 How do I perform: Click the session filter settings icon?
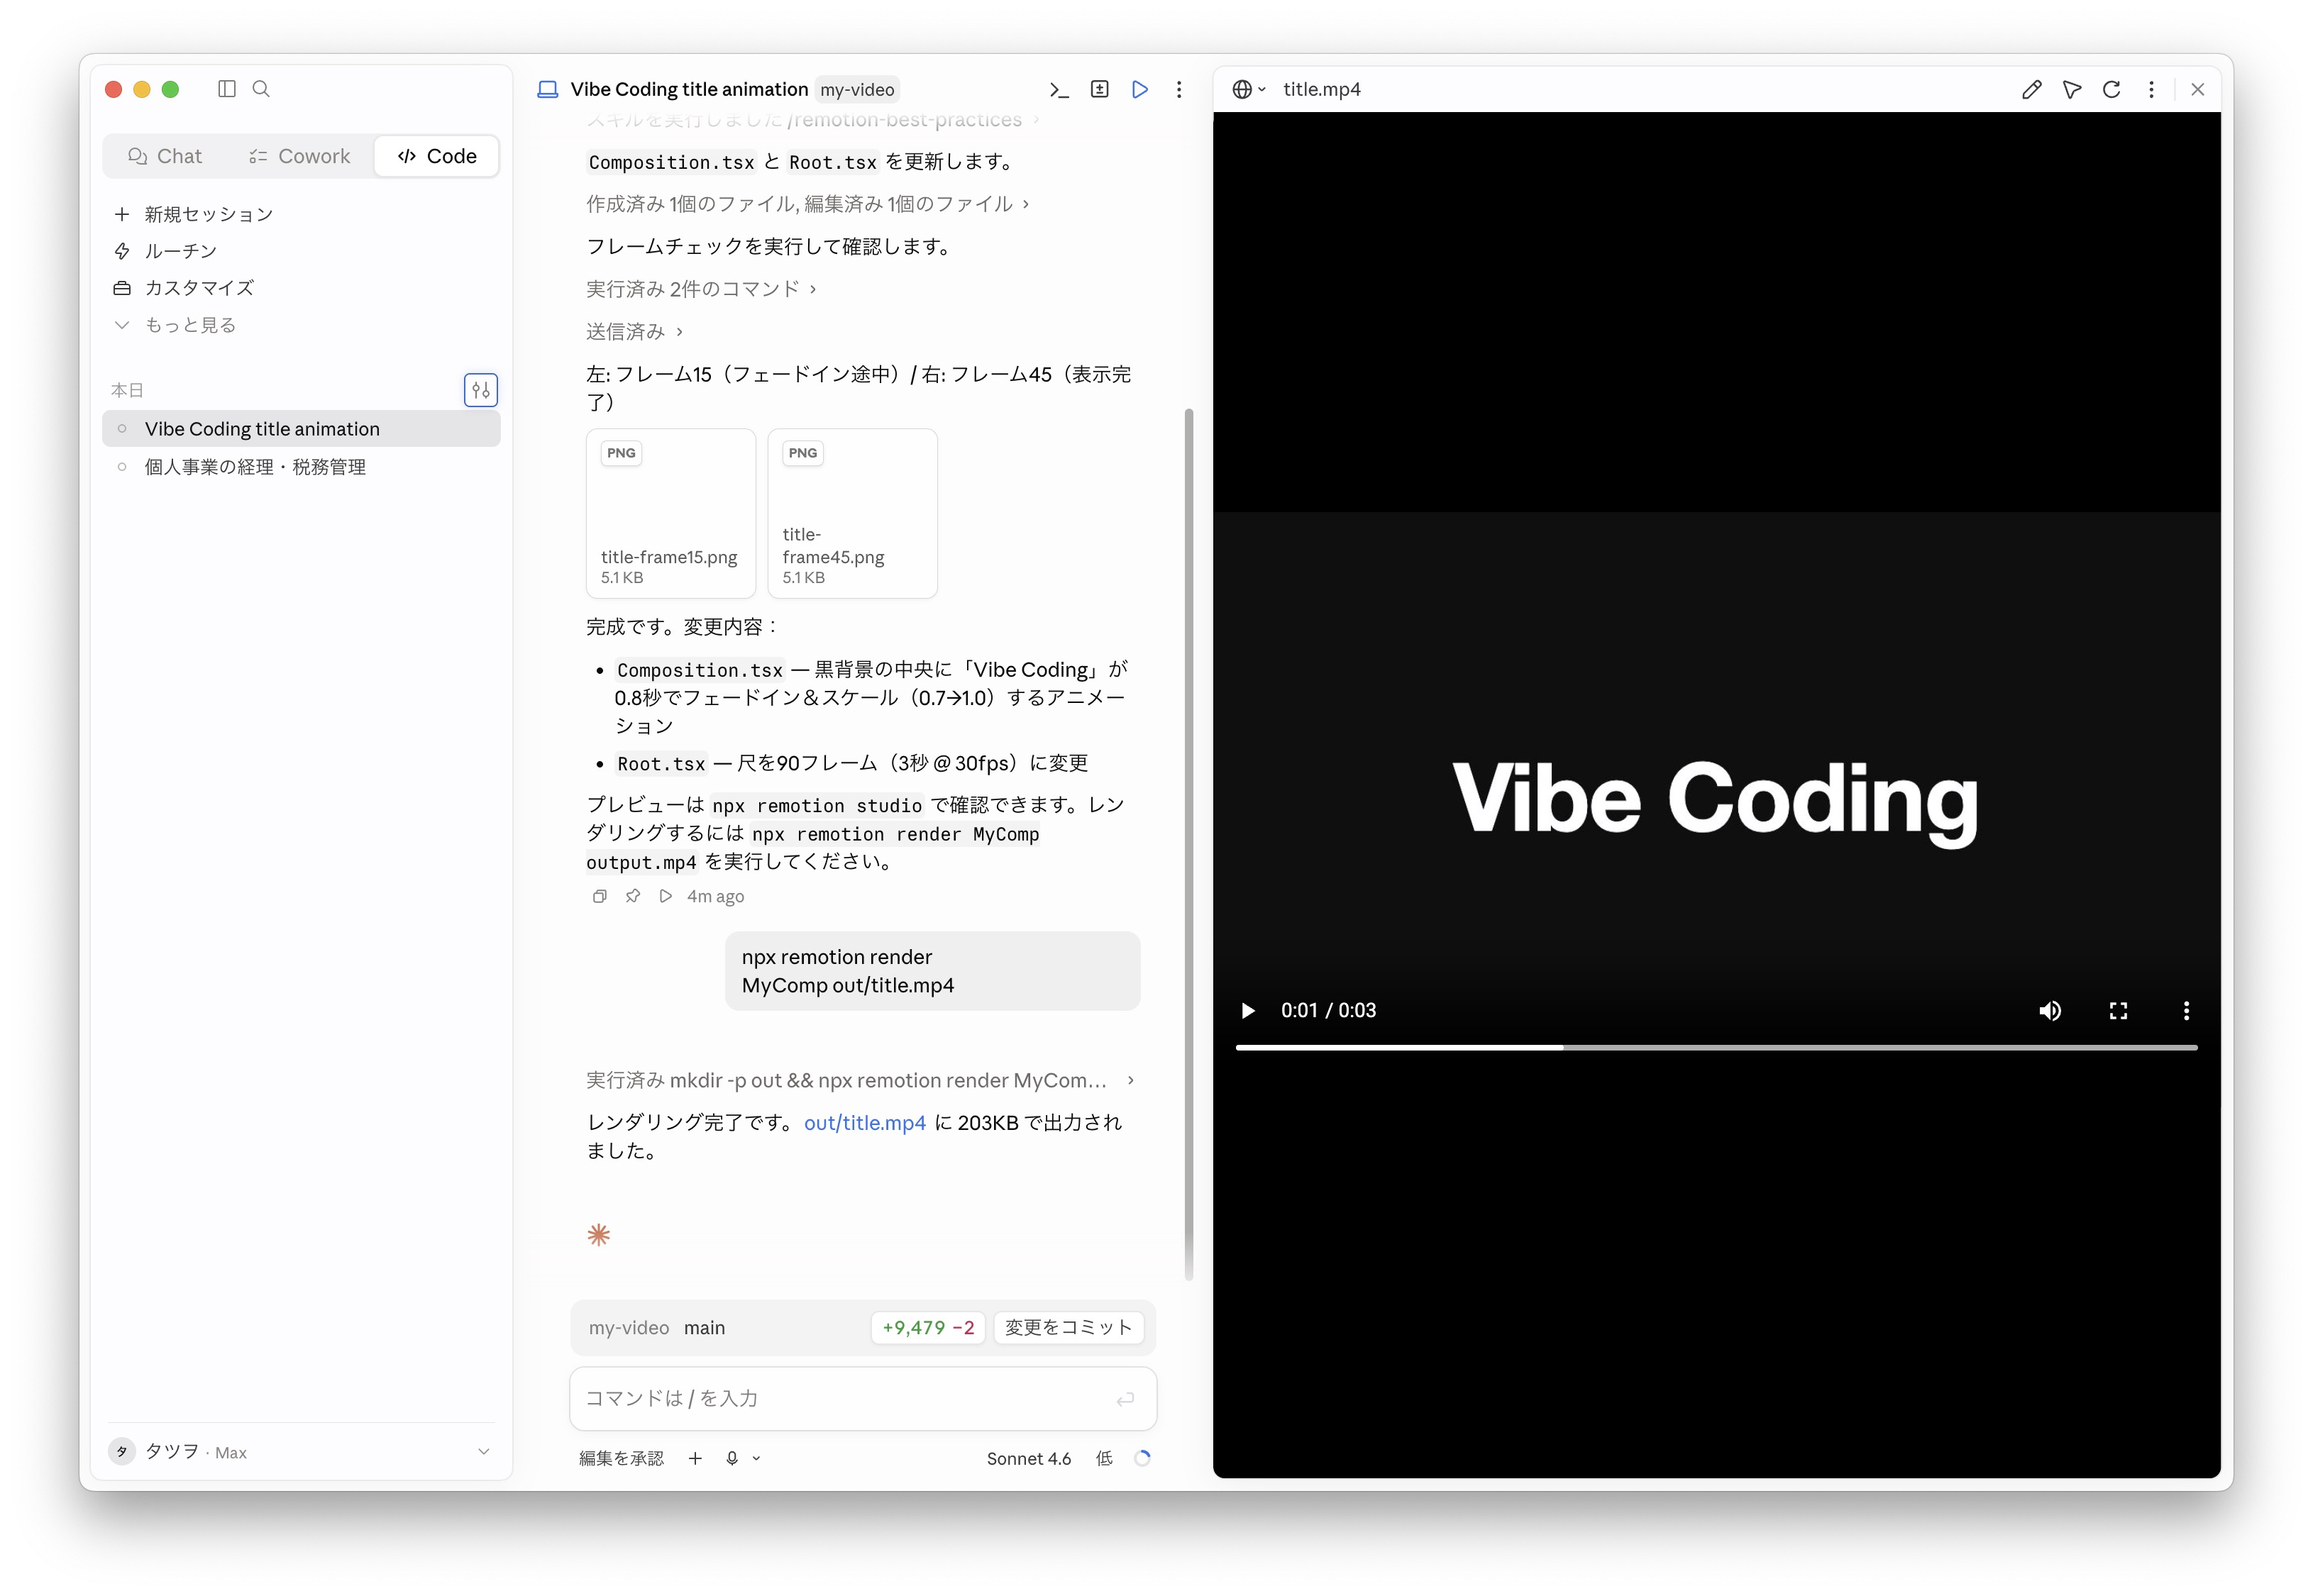point(481,389)
